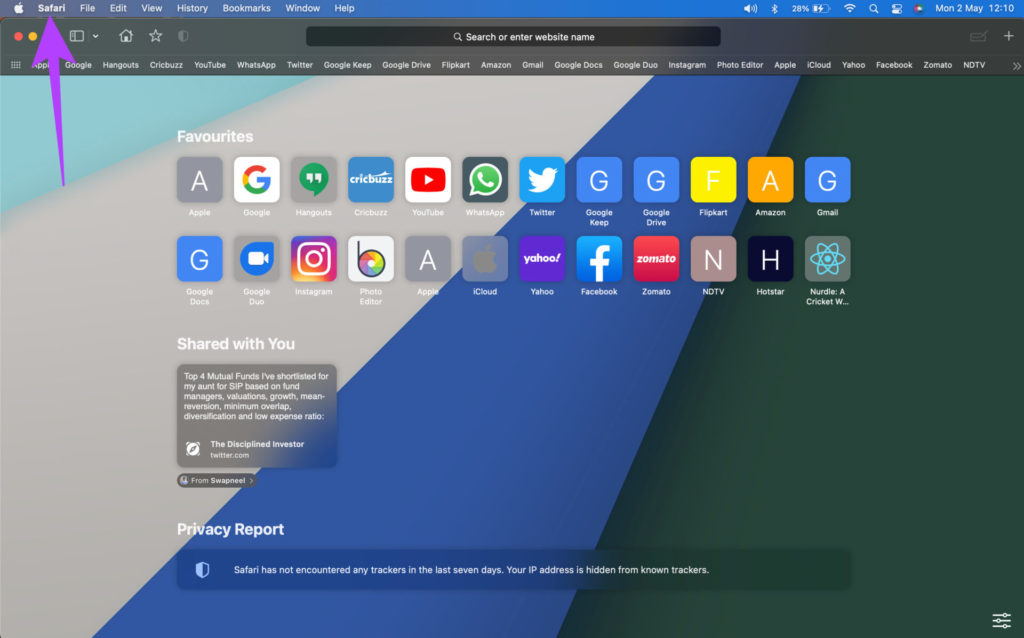Open Flipkart link in Favourites bar
Screen dimensions: 1024x638
(x=455, y=65)
